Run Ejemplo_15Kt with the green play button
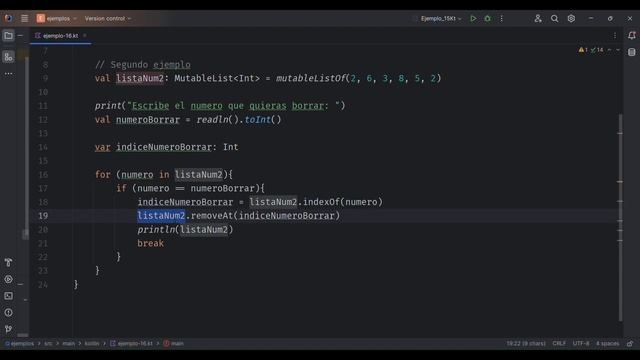640x360 pixels. (473, 18)
